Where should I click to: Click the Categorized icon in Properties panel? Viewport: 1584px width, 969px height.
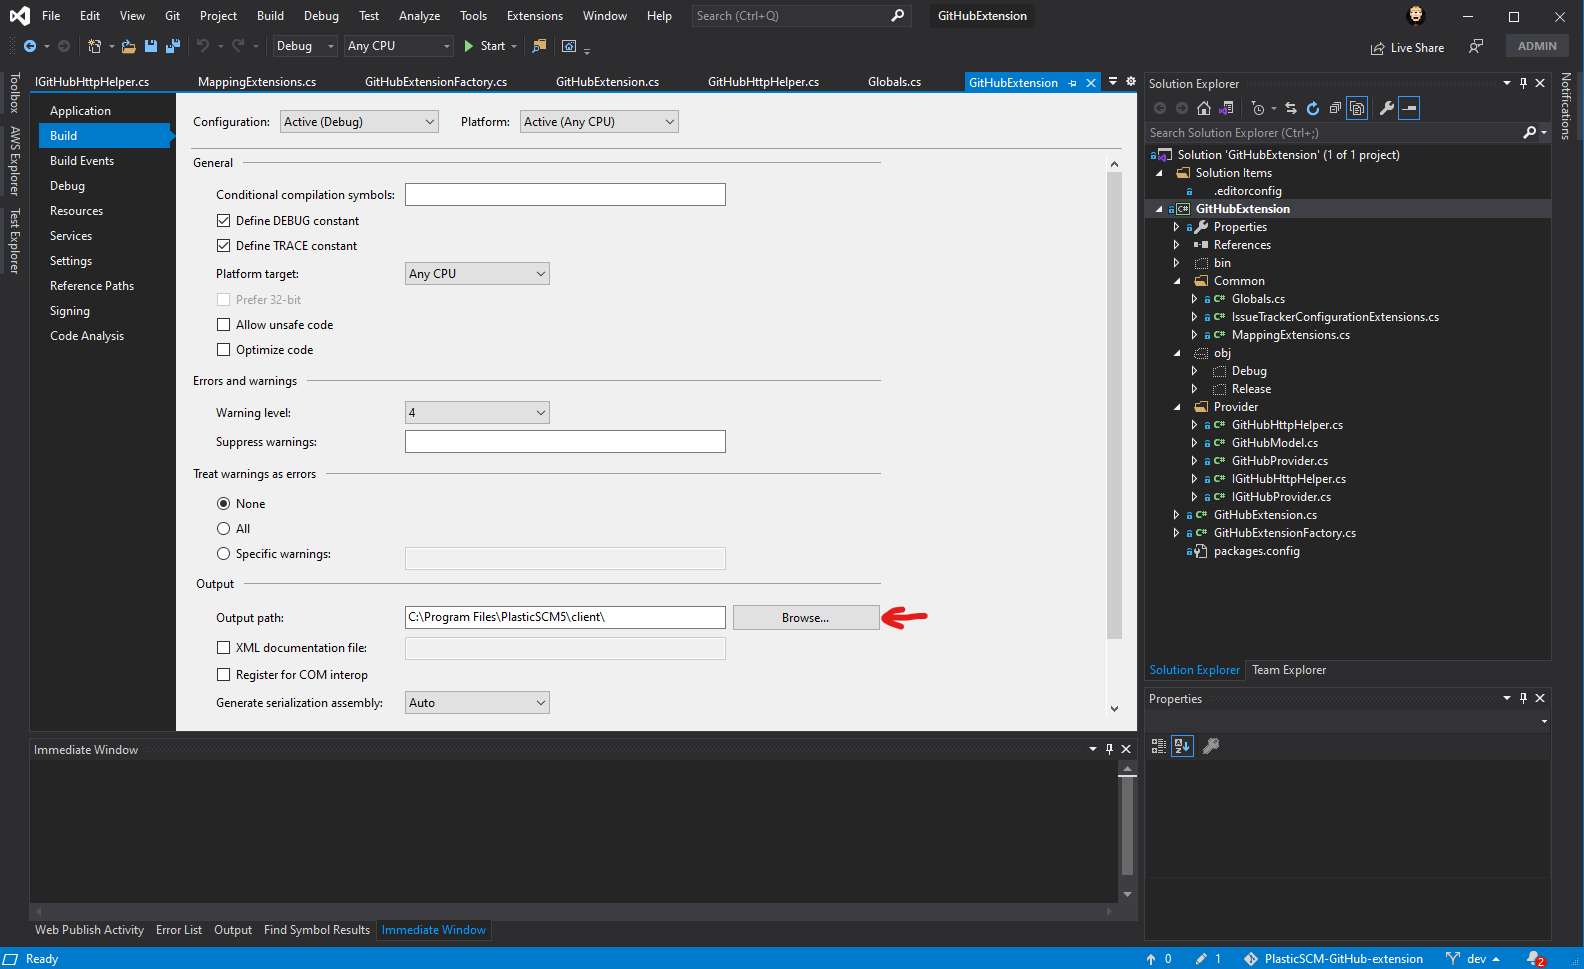tap(1159, 746)
